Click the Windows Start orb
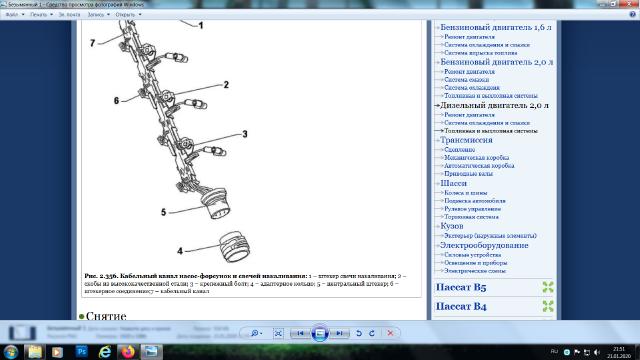The width and height of the screenshot is (640, 360). 11,351
